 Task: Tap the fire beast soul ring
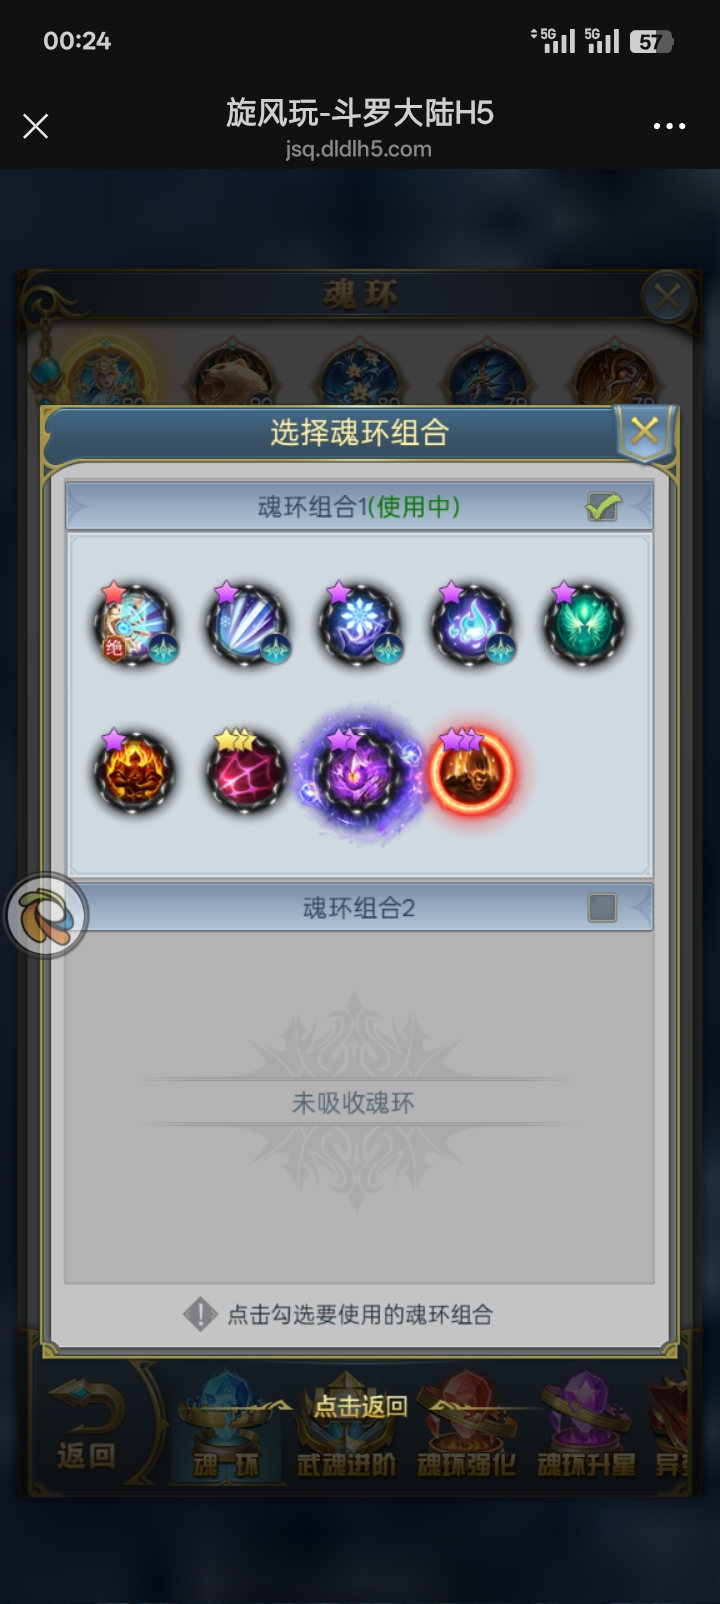click(x=135, y=771)
